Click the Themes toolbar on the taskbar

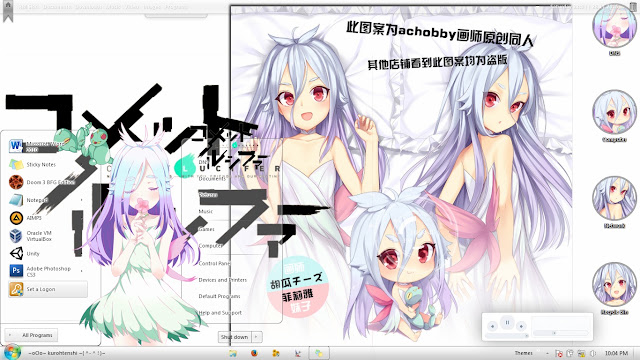point(523,353)
